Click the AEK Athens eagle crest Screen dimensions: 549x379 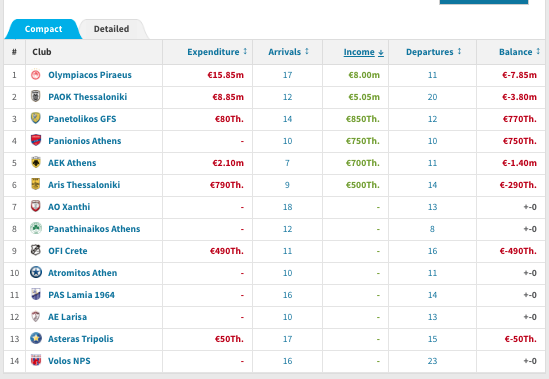pyautogui.click(x=36, y=163)
